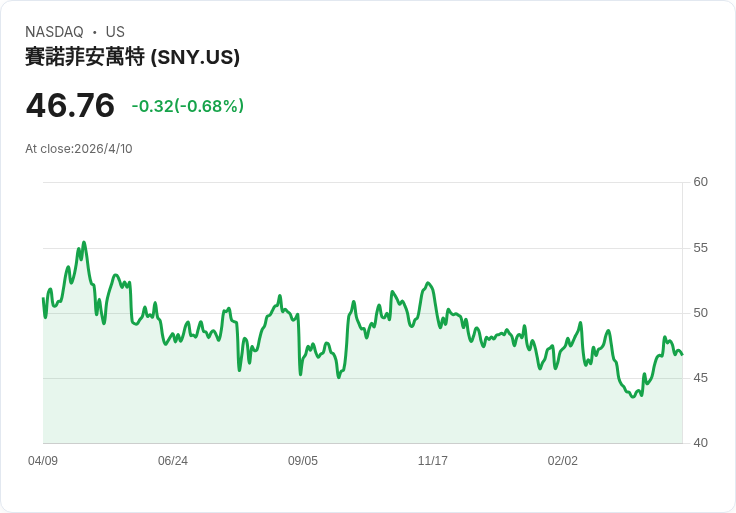Click the -0.32(-0.68%) price change
This screenshot has width=736, height=513.
(188, 106)
